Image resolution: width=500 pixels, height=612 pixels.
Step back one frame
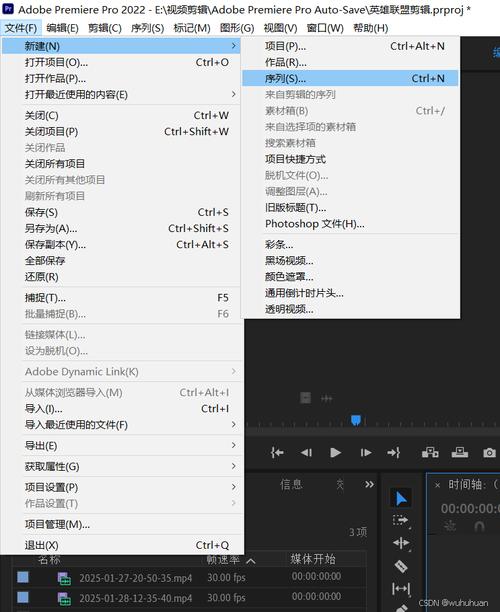pyautogui.click(x=306, y=453)
